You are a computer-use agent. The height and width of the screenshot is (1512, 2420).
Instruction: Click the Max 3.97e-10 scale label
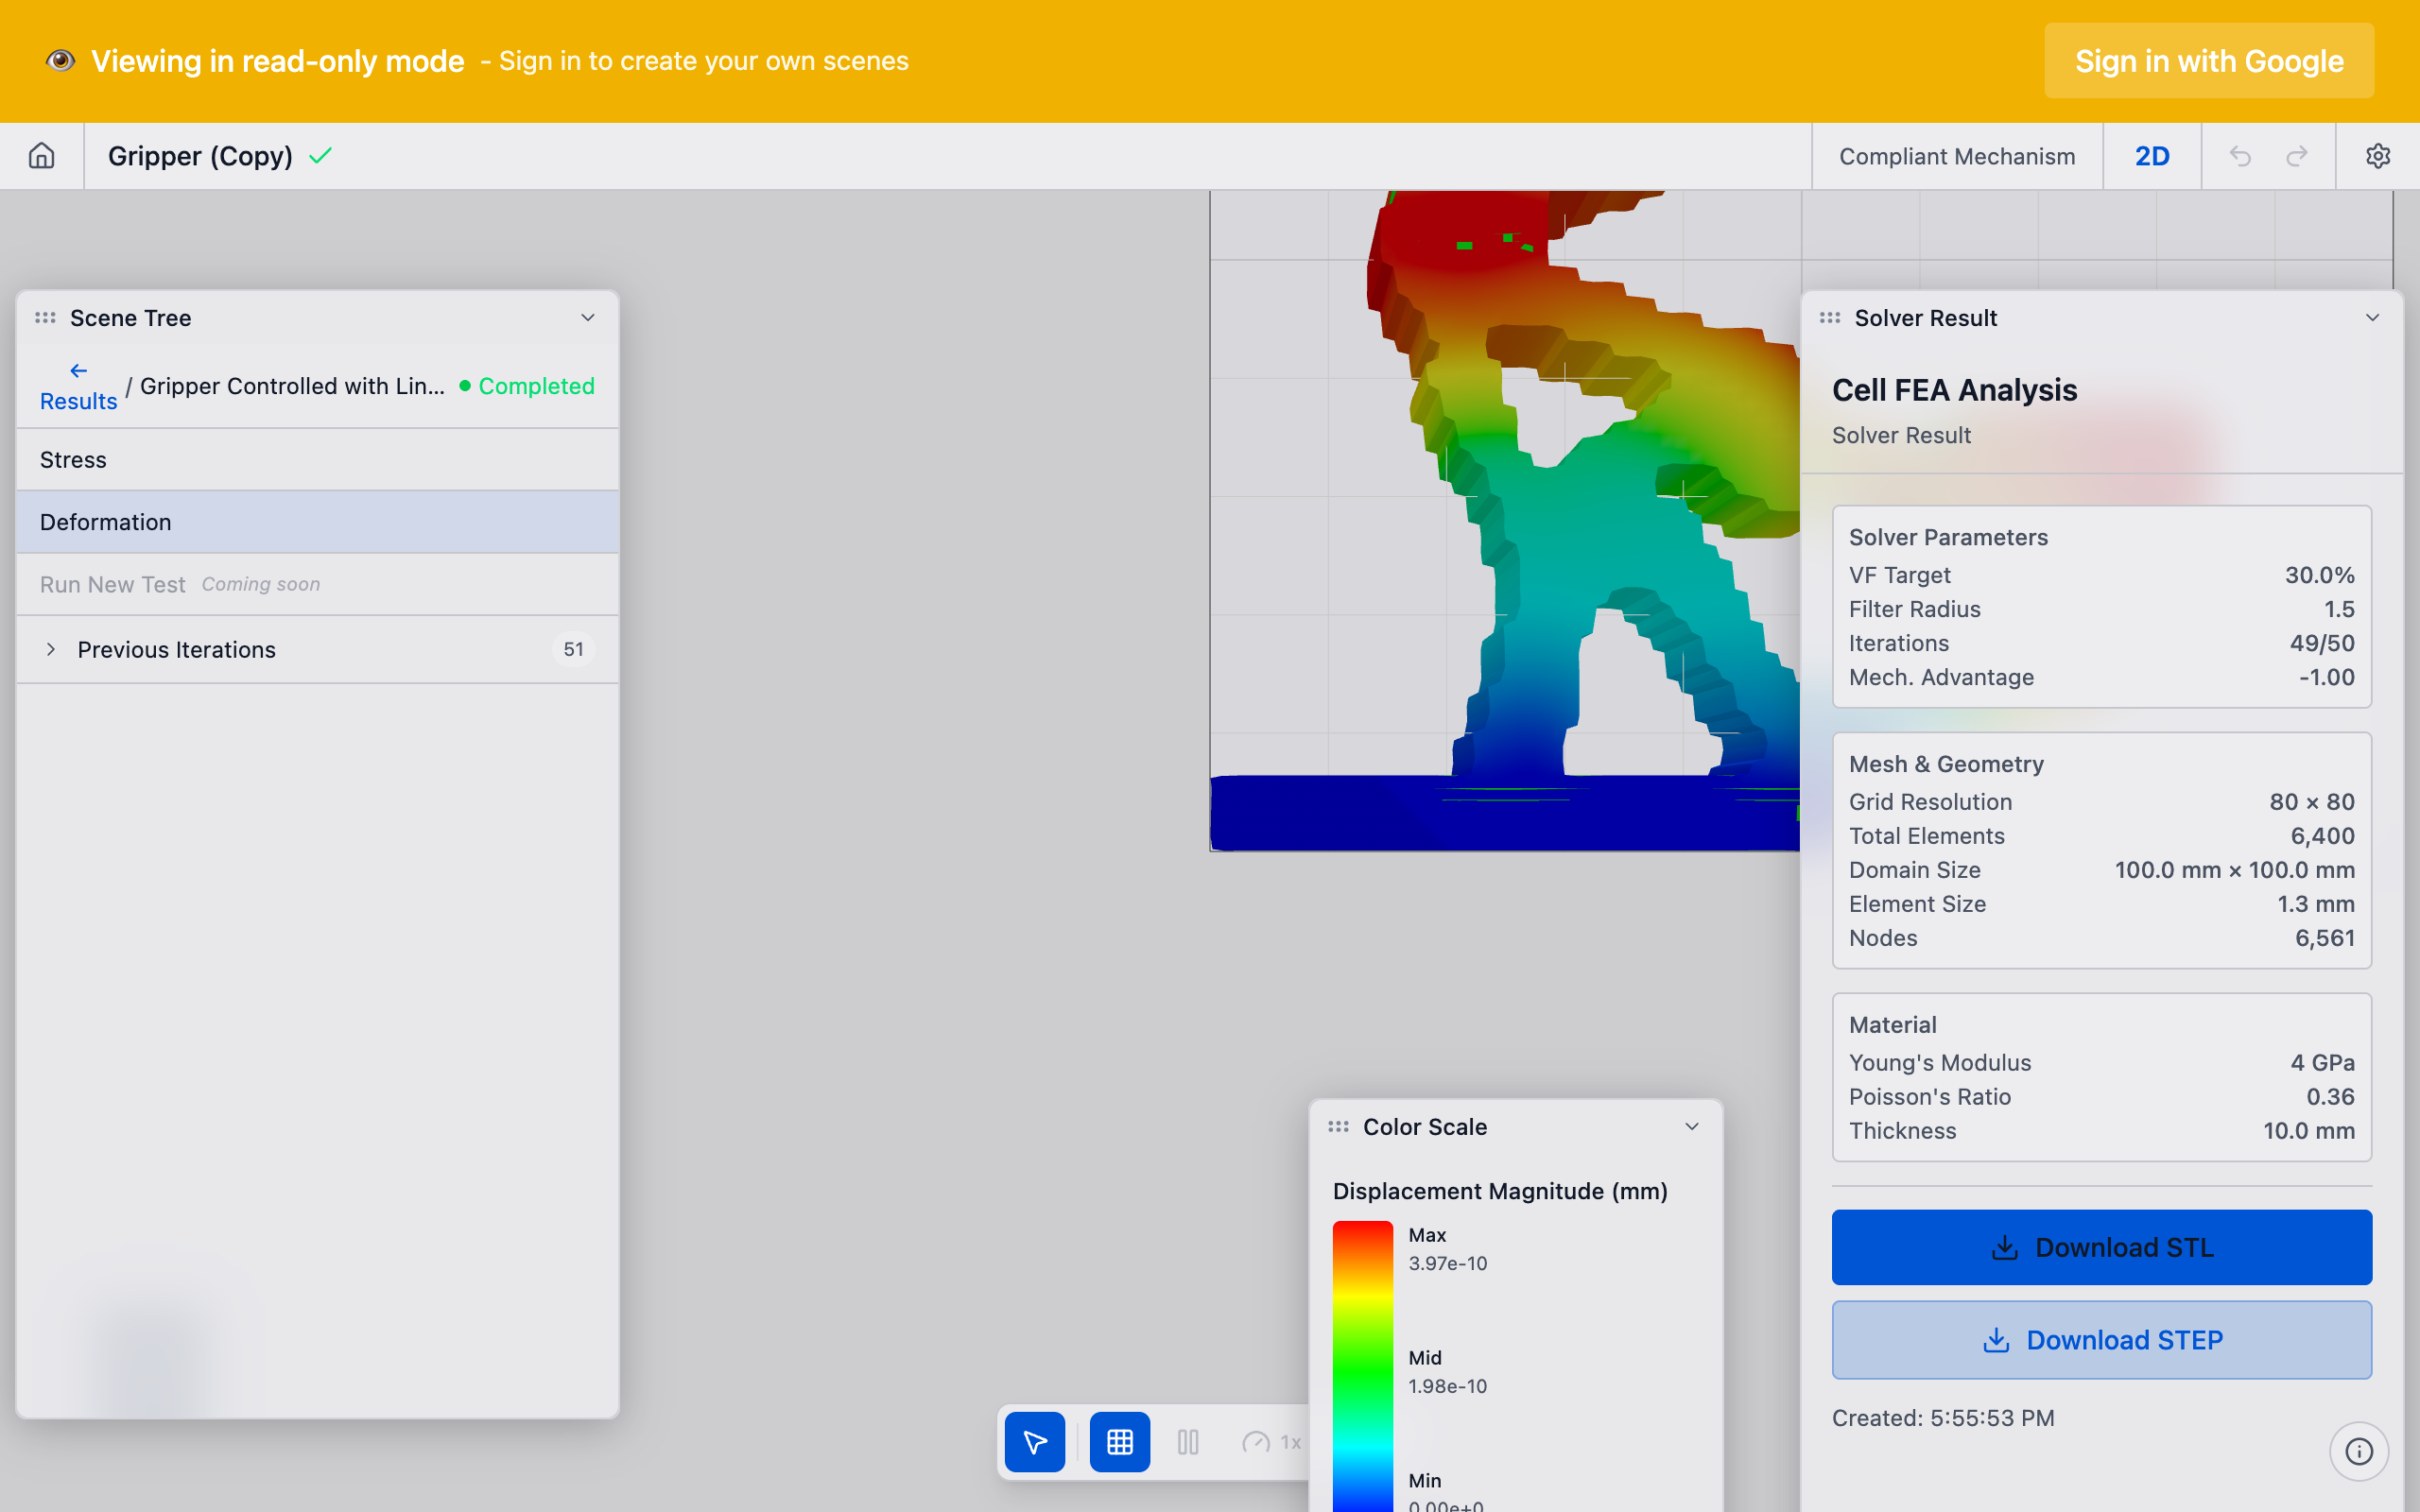coord(1447,1249)
